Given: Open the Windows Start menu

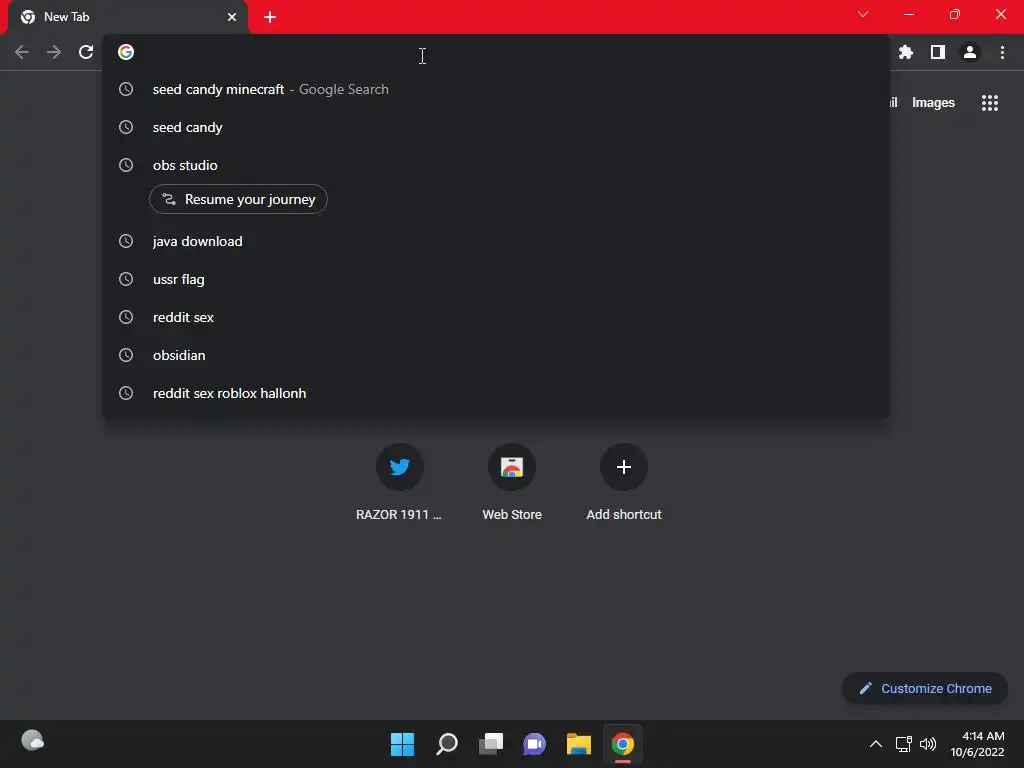Looking at the screenshot, I should coord(402,744).
